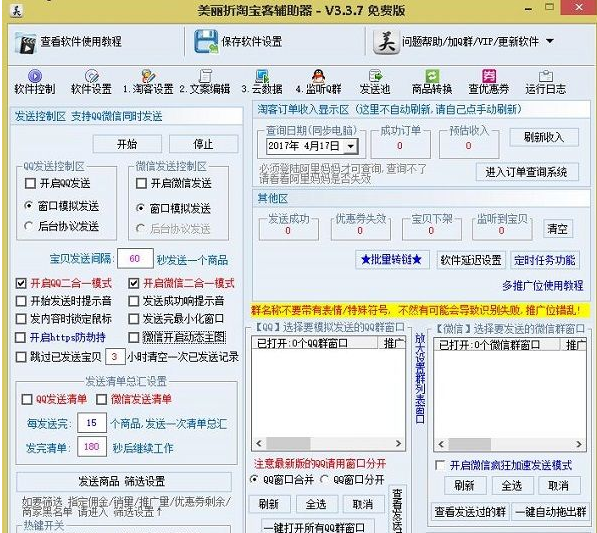Click 一键自动拖出群 button
Viewport: 597px width, 533px height.
pos(551,512)
